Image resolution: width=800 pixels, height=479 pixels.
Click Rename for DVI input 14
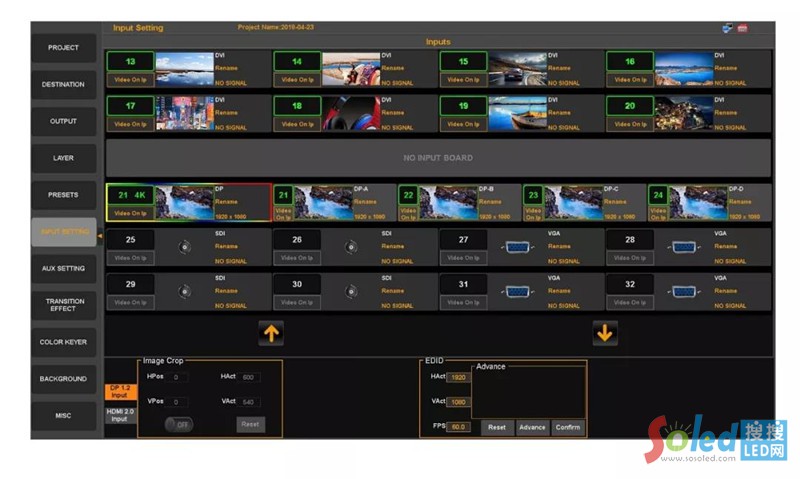[393, 68]
